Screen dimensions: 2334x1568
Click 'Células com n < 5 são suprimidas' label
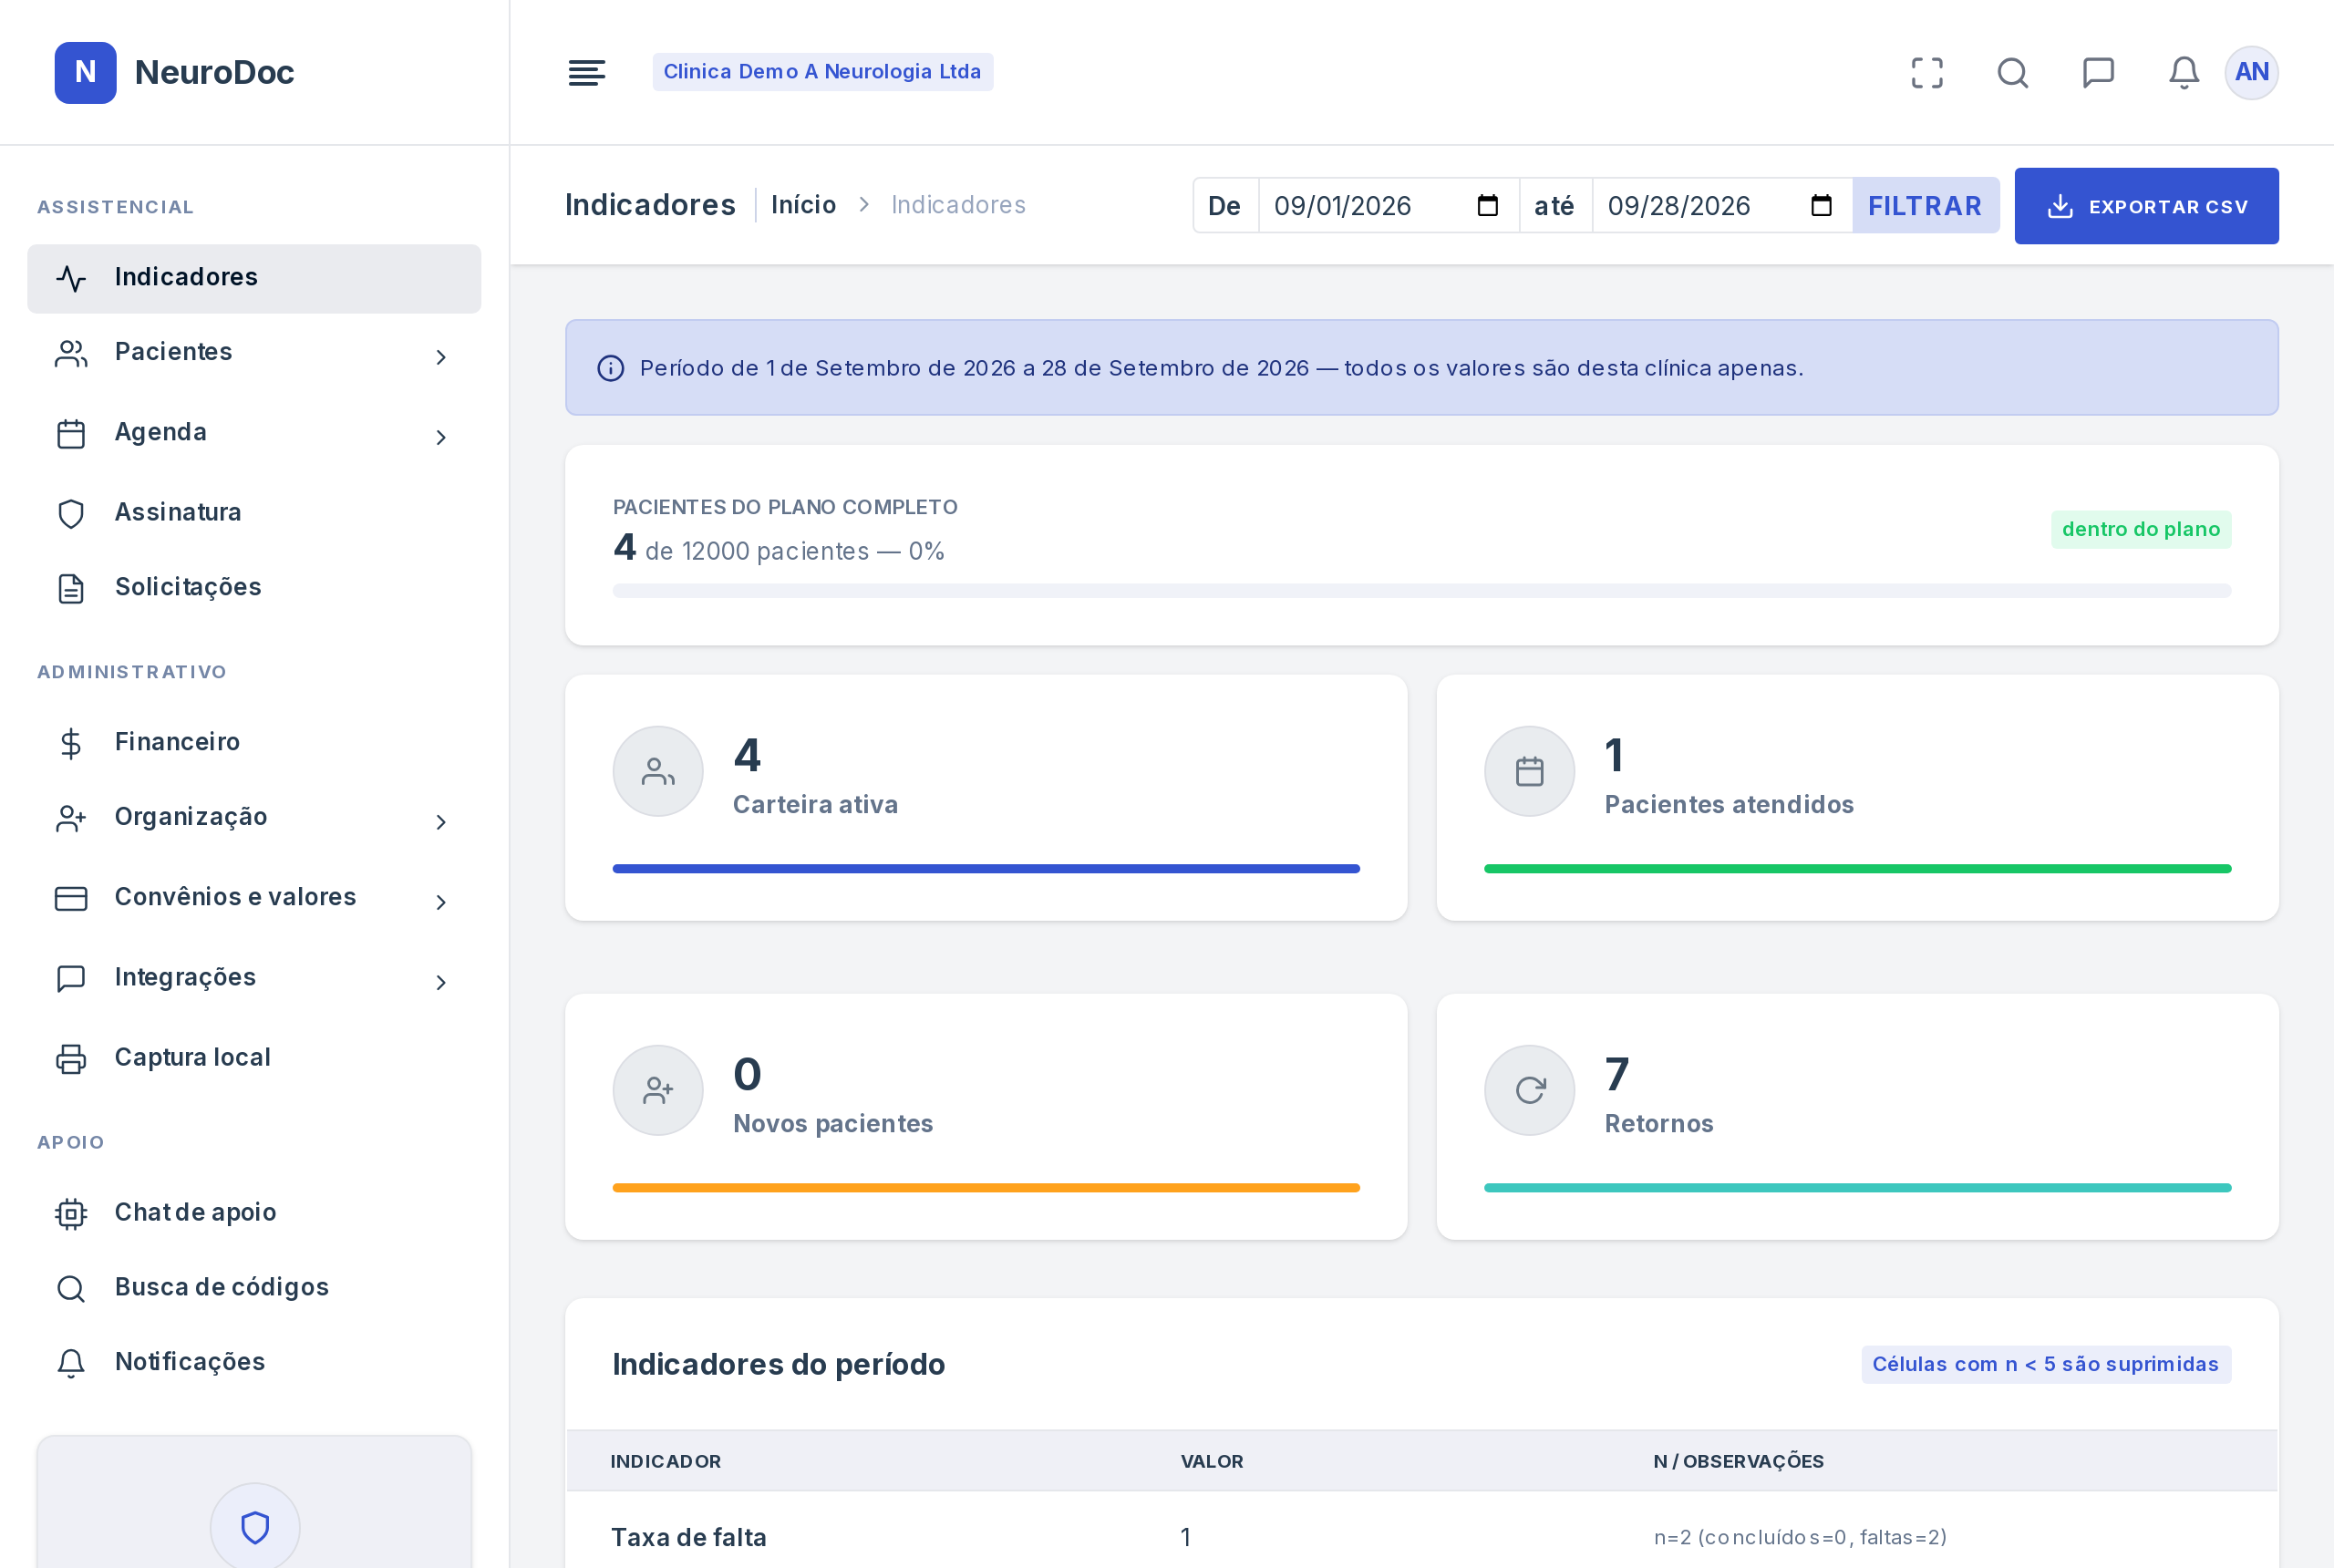pos(2045,1364)
